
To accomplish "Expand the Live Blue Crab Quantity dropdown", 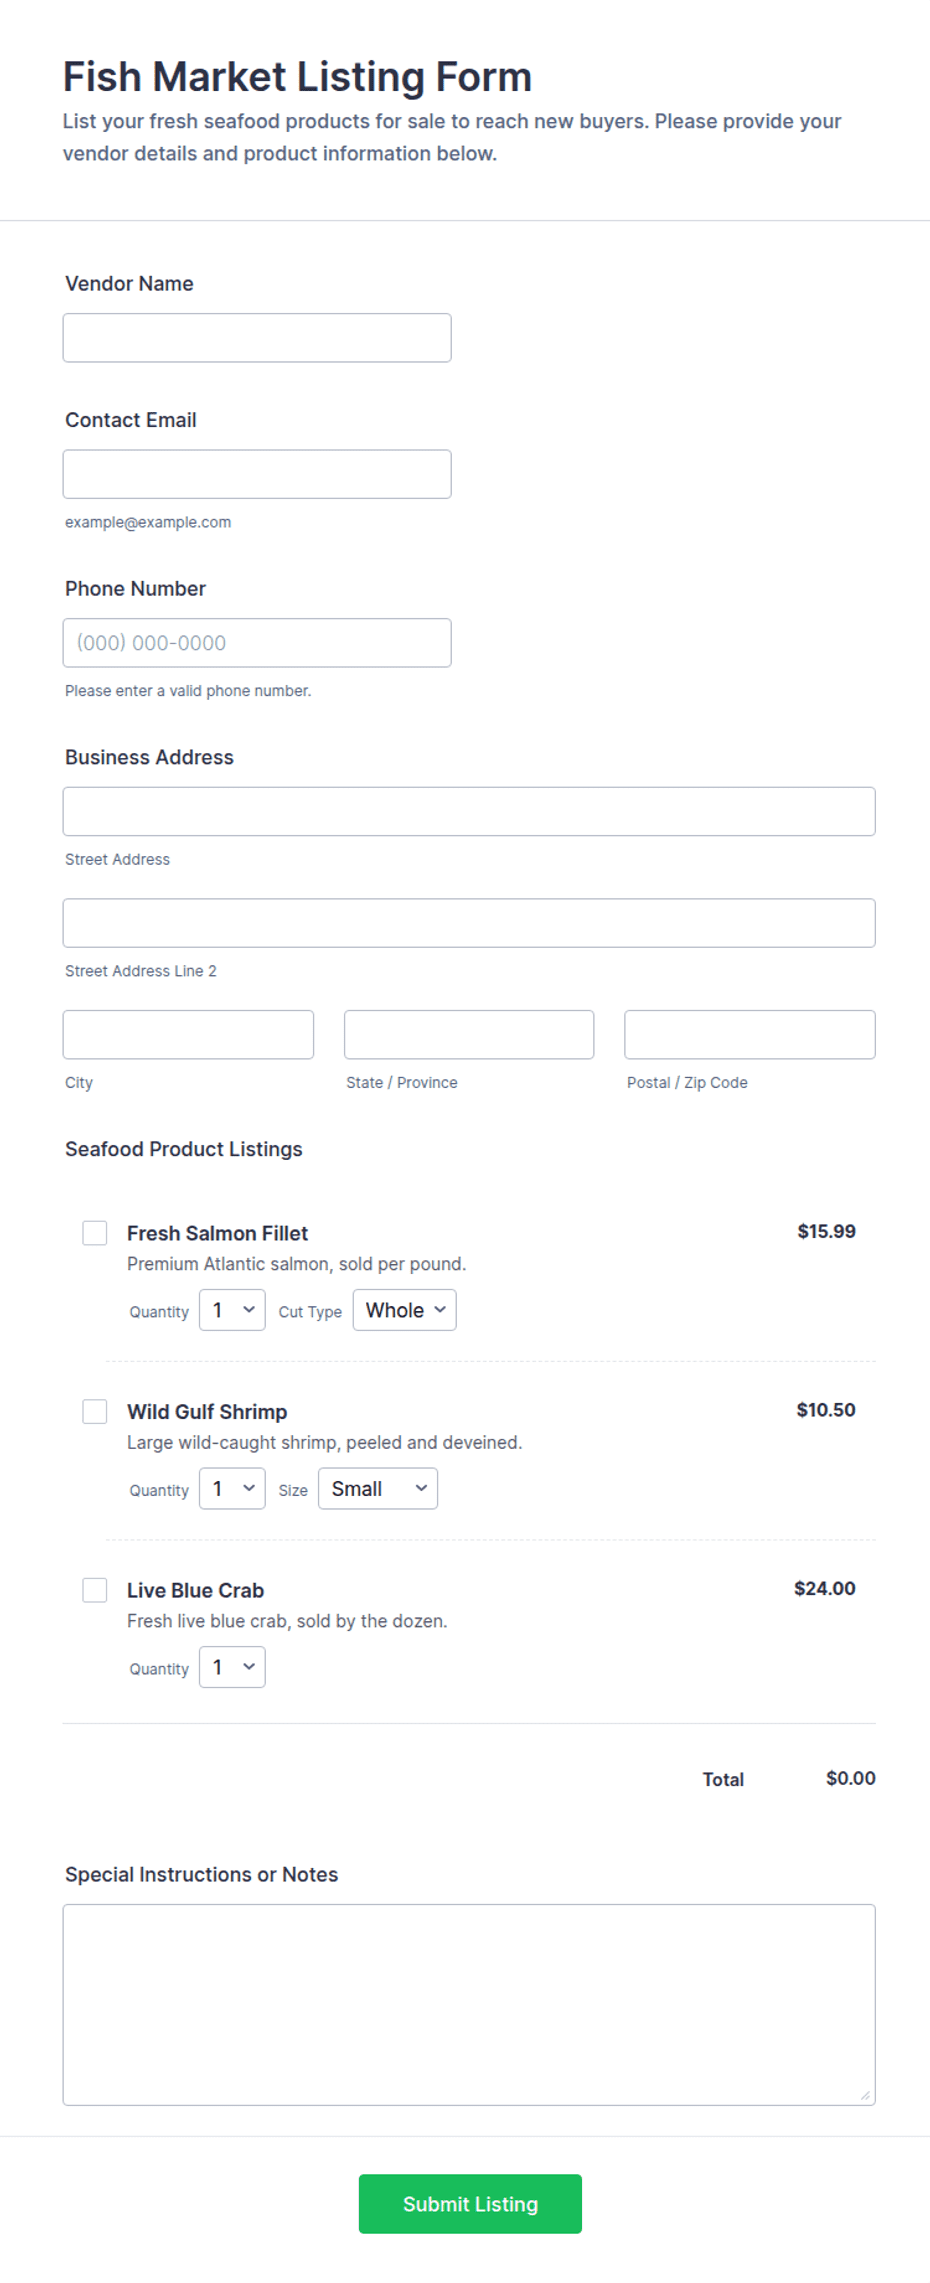I will (x=232, y=1667).
